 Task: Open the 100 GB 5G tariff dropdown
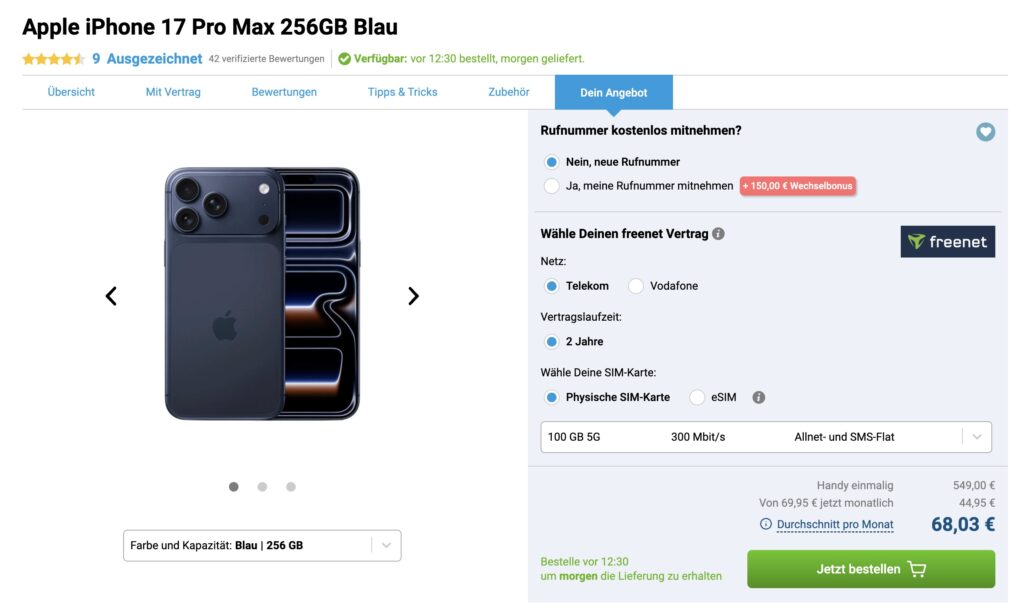pos(765,437)
